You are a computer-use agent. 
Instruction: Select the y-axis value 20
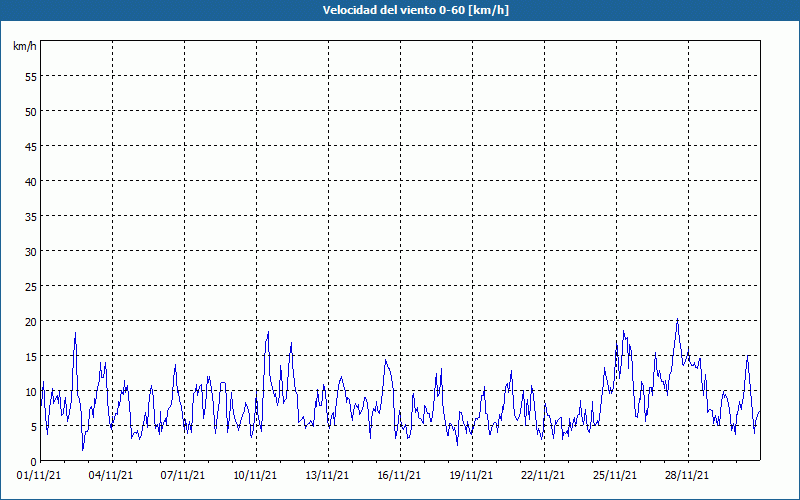(31, 321)
